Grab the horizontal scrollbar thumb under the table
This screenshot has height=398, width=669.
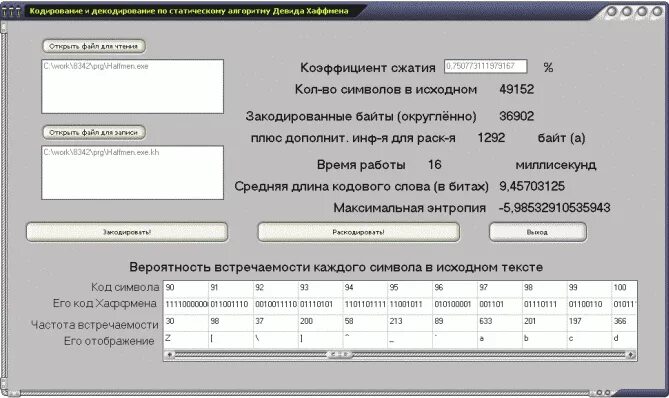pyautogui.click(x=340, y=354)
